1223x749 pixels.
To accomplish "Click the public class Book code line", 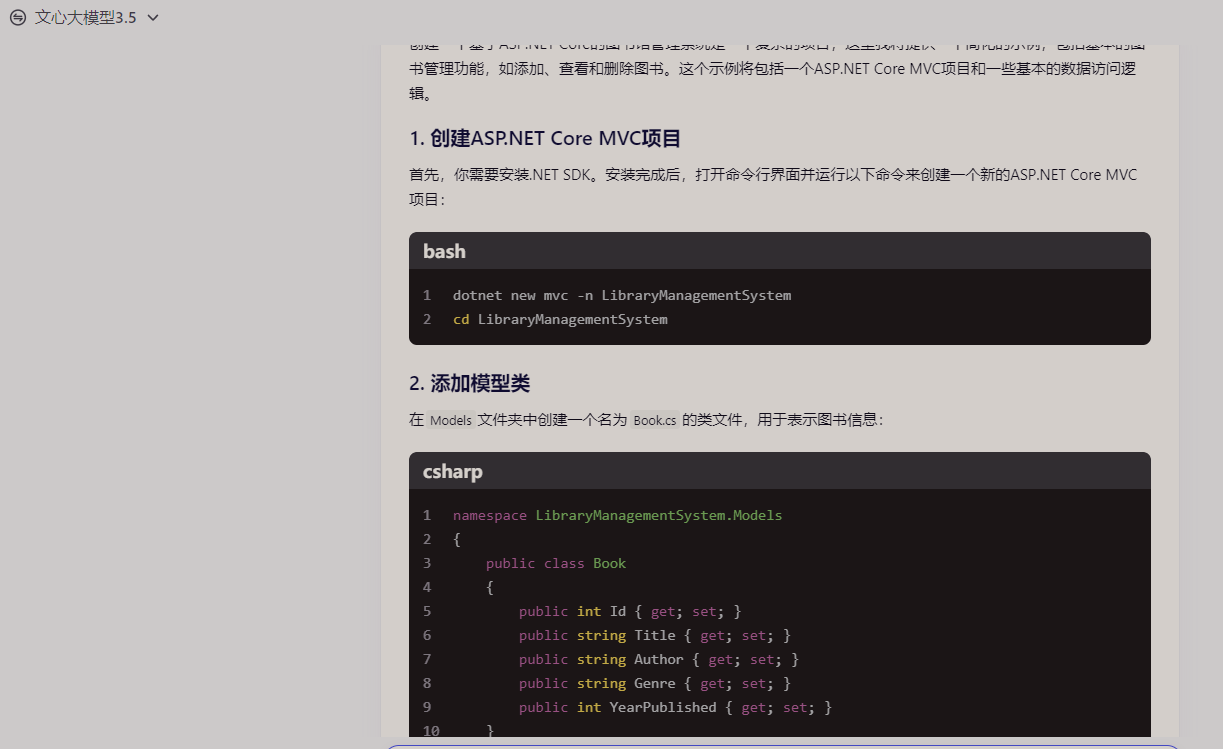I will click(x=556, y=563).
